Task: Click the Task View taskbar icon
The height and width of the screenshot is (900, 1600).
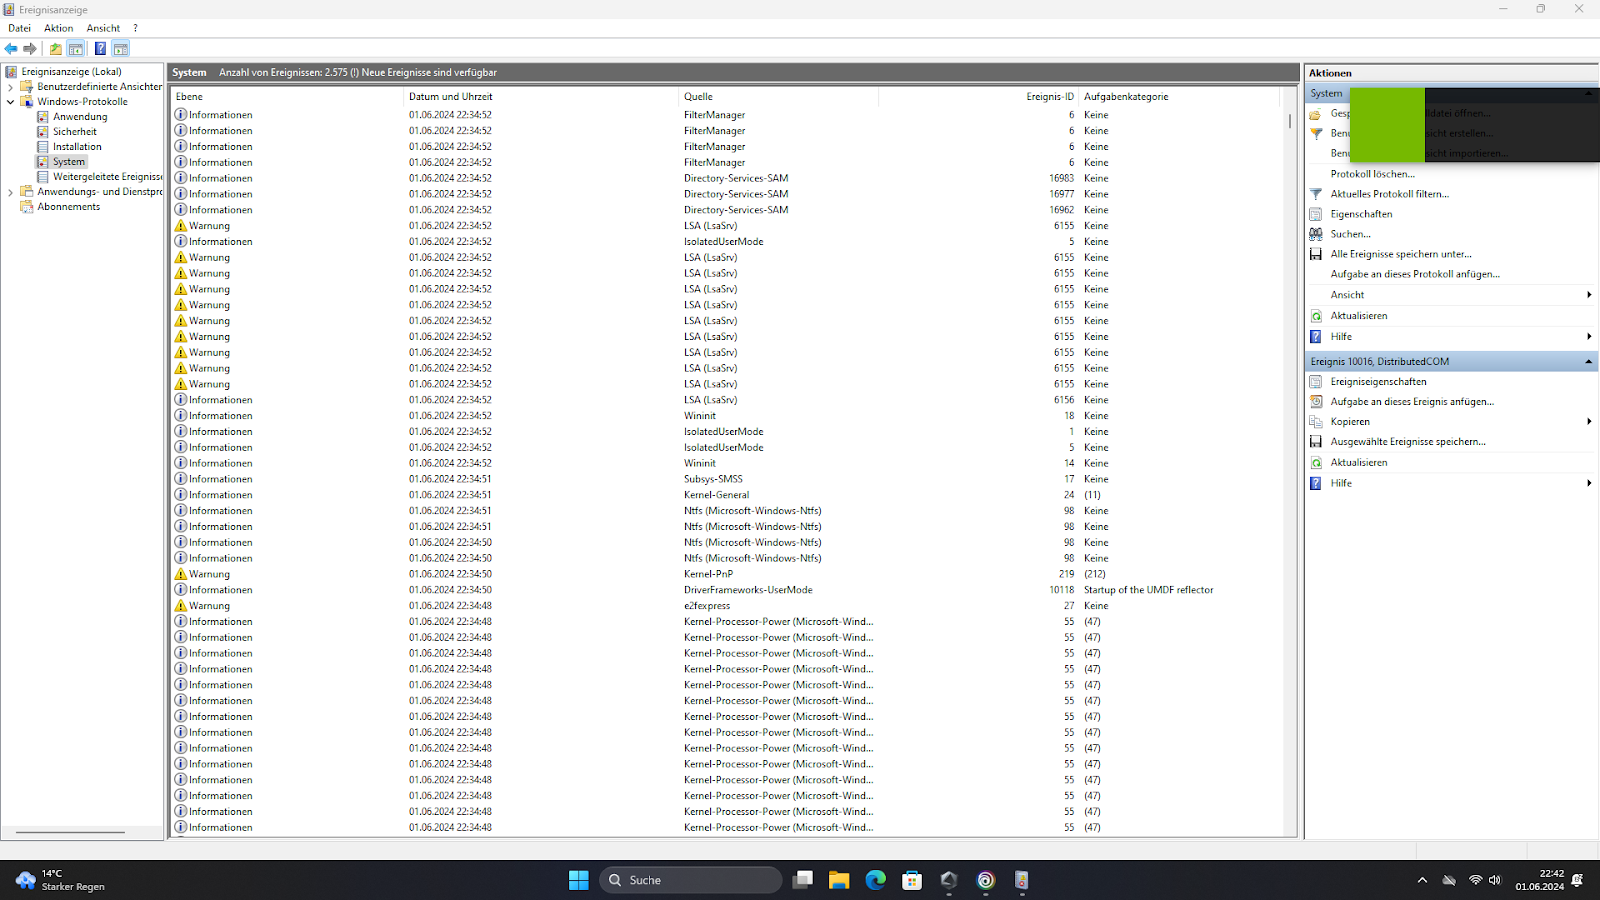Action: tap(802, 880)
